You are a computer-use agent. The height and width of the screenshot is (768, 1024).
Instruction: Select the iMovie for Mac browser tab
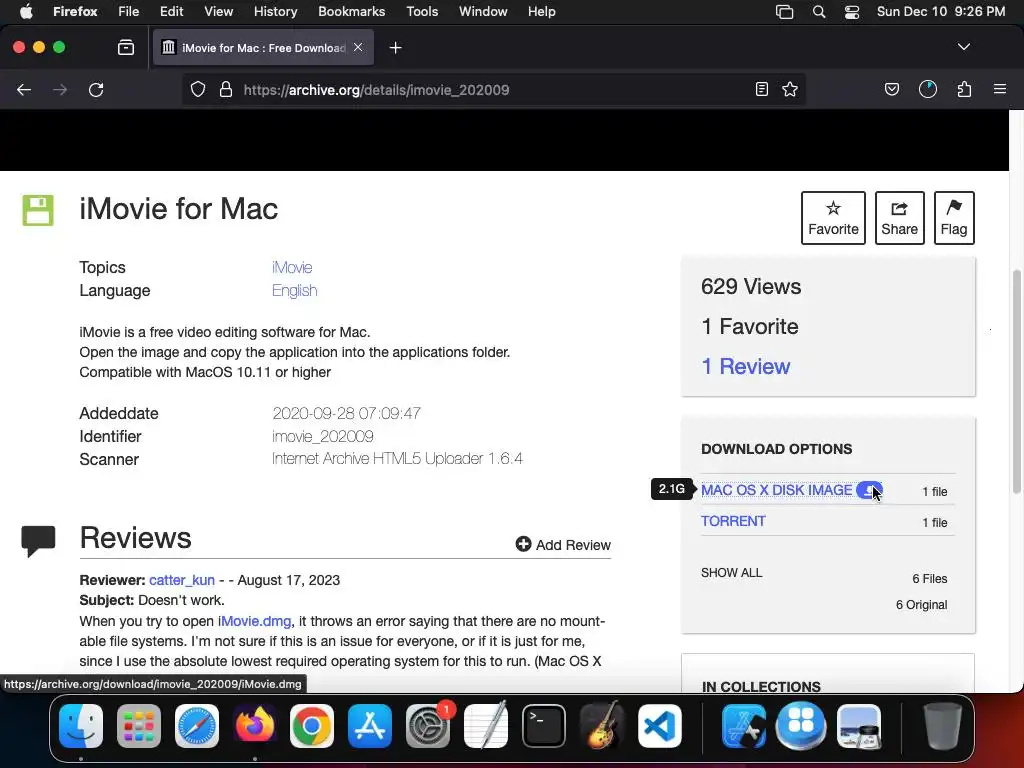pos(263,48)
